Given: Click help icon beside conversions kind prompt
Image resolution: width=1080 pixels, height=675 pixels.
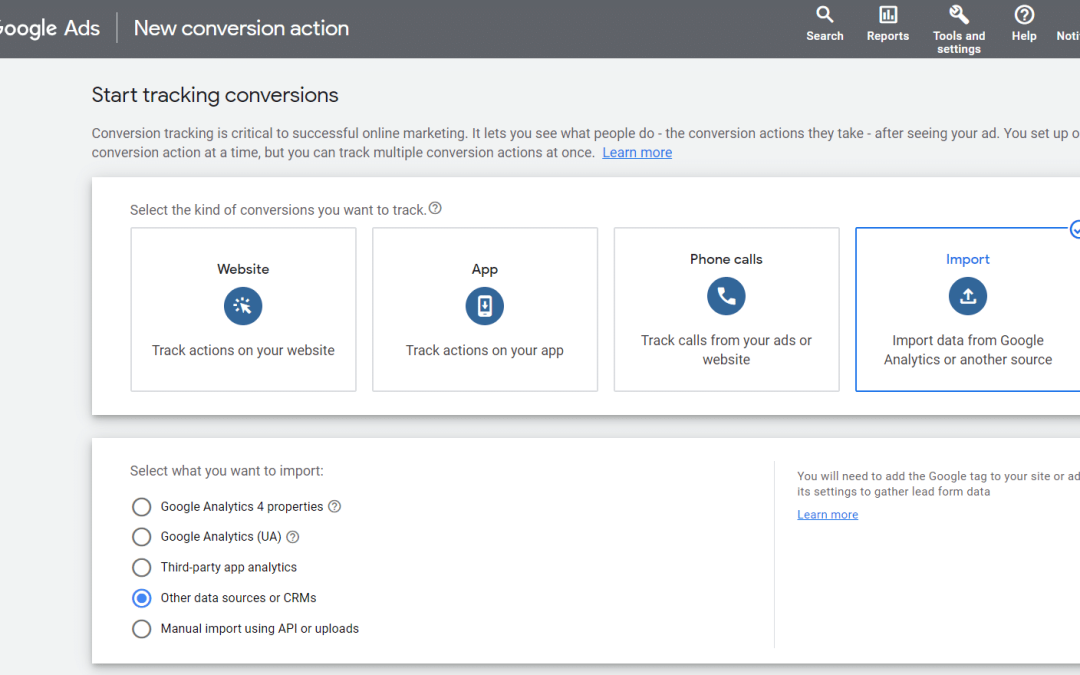Looking at the screenshot, I should pyautogui.click(x=435, y=209).
